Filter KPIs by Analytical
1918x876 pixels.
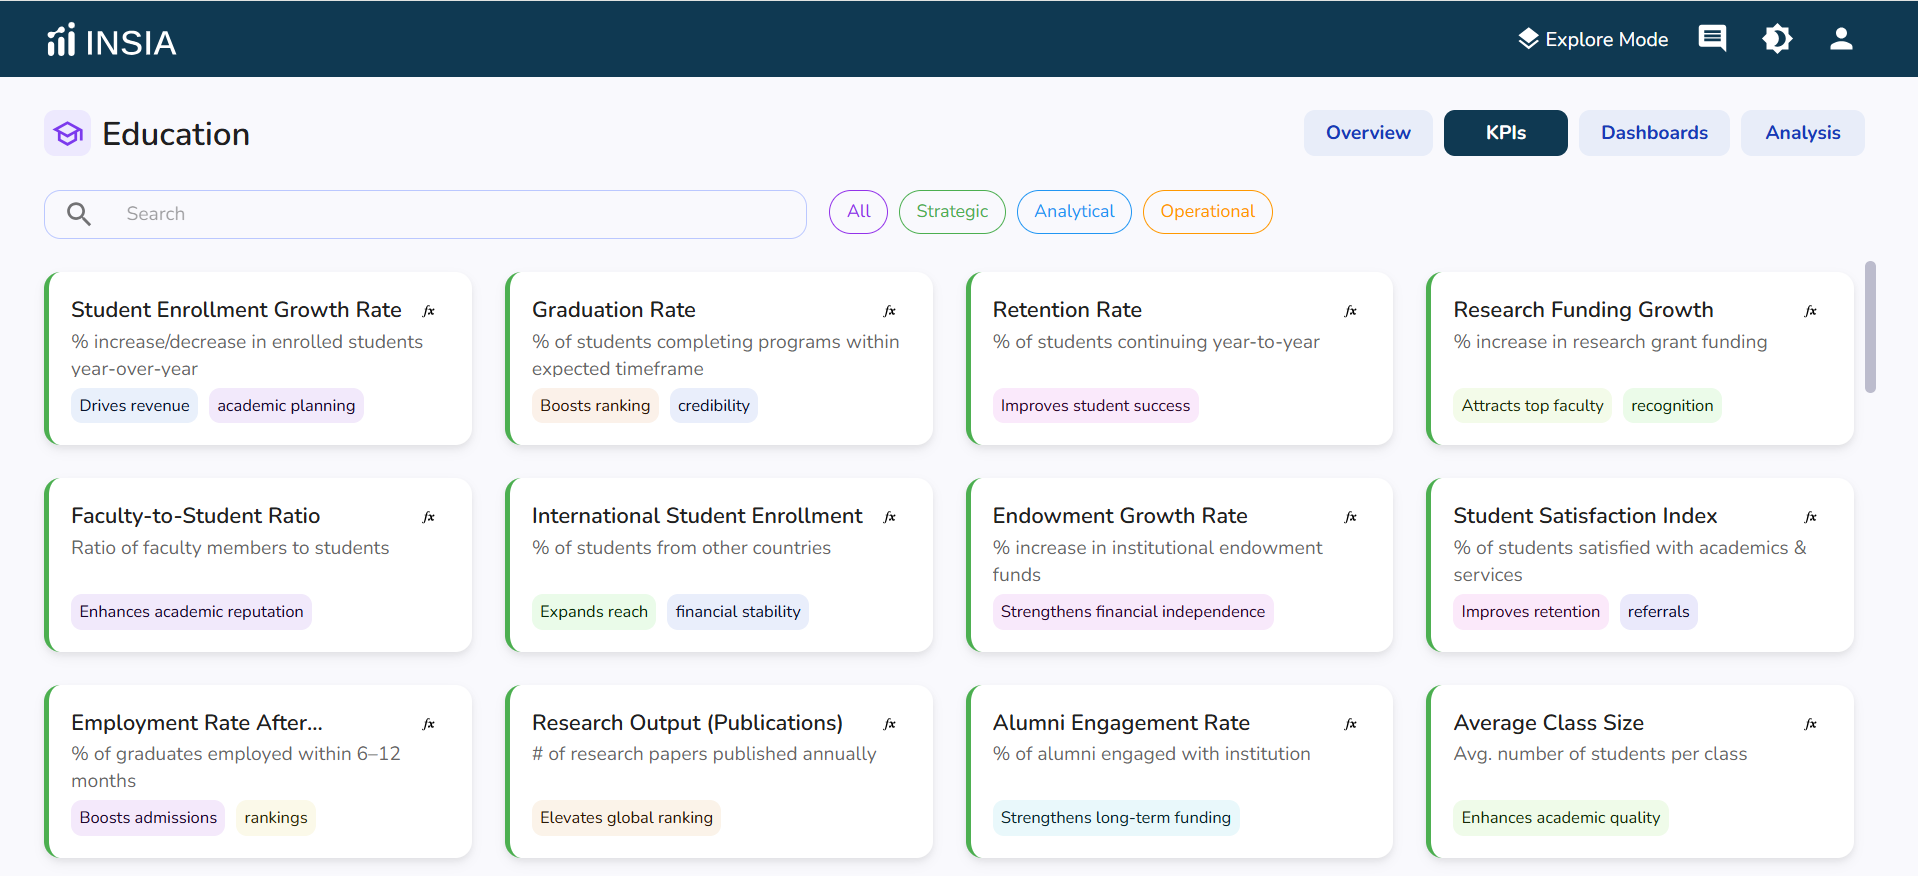pyautogui.click(x=1074, y=212)
